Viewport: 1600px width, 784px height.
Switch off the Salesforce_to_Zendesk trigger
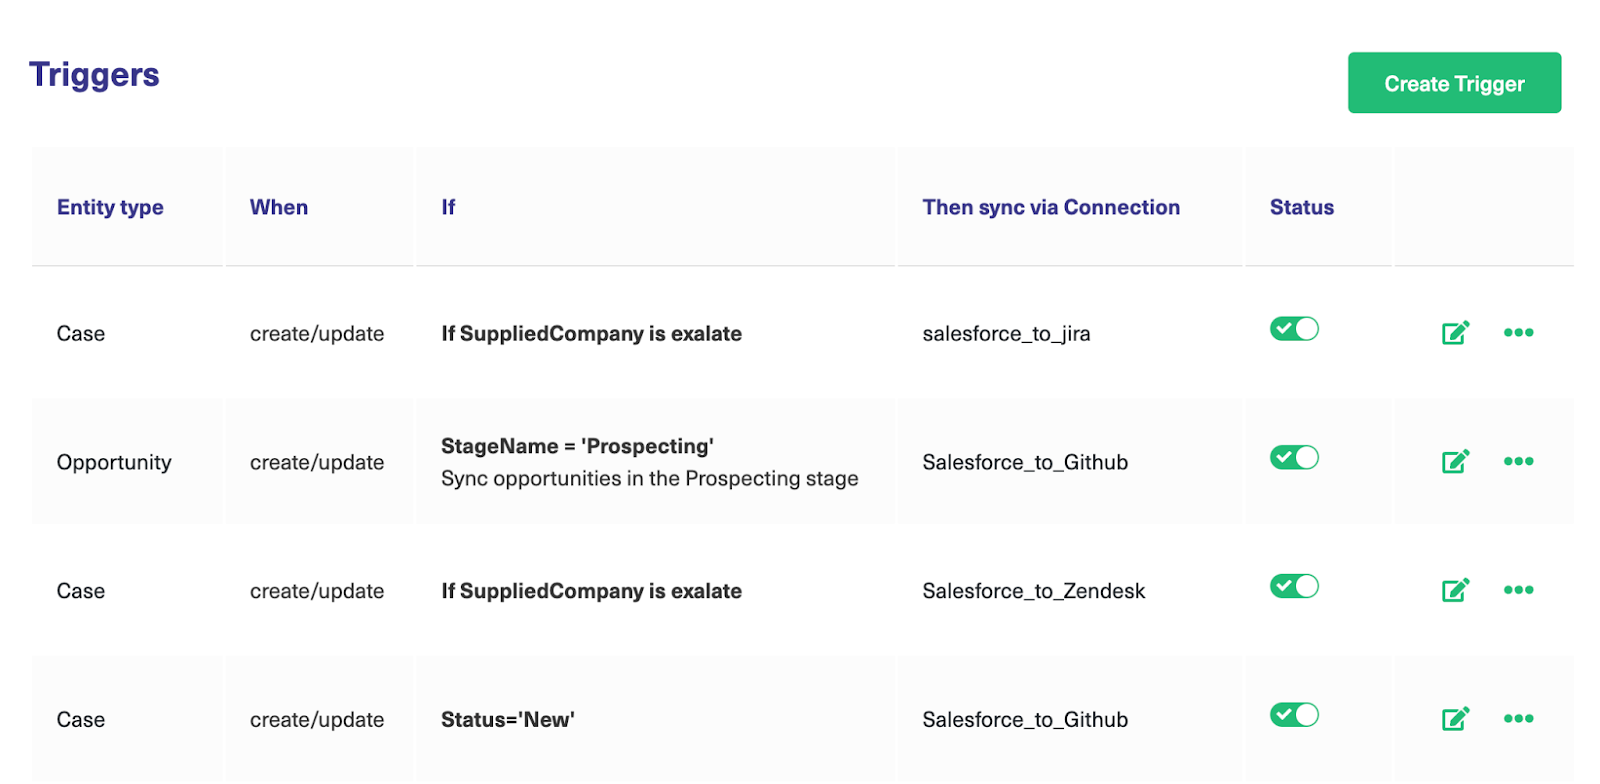click(1294, 586)
